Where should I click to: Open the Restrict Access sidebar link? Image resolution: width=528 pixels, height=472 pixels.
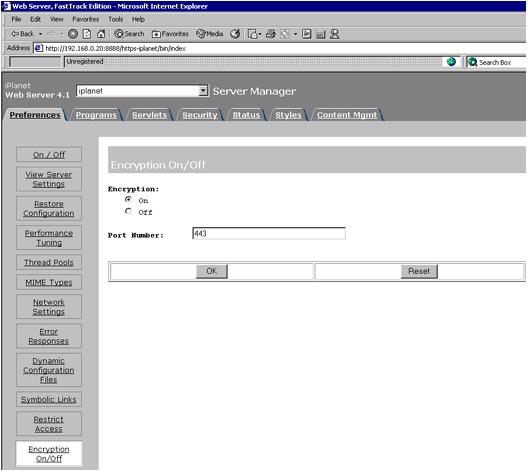[49, 424]
